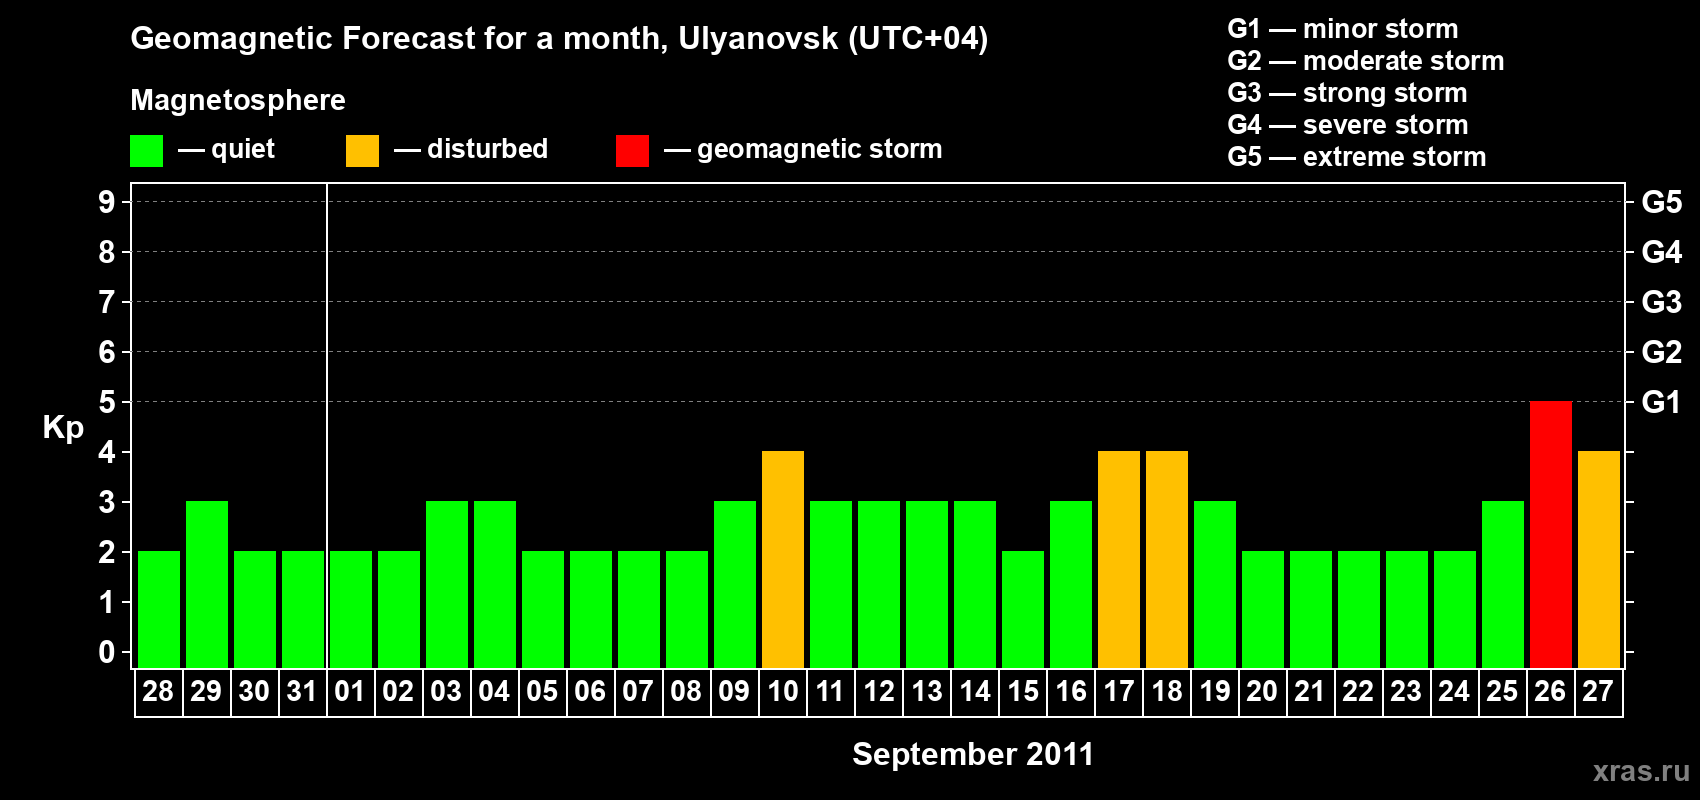Click the date label 28
Image resolution: width=1700 pixels, height=800 pixels.
click(158, 692)
